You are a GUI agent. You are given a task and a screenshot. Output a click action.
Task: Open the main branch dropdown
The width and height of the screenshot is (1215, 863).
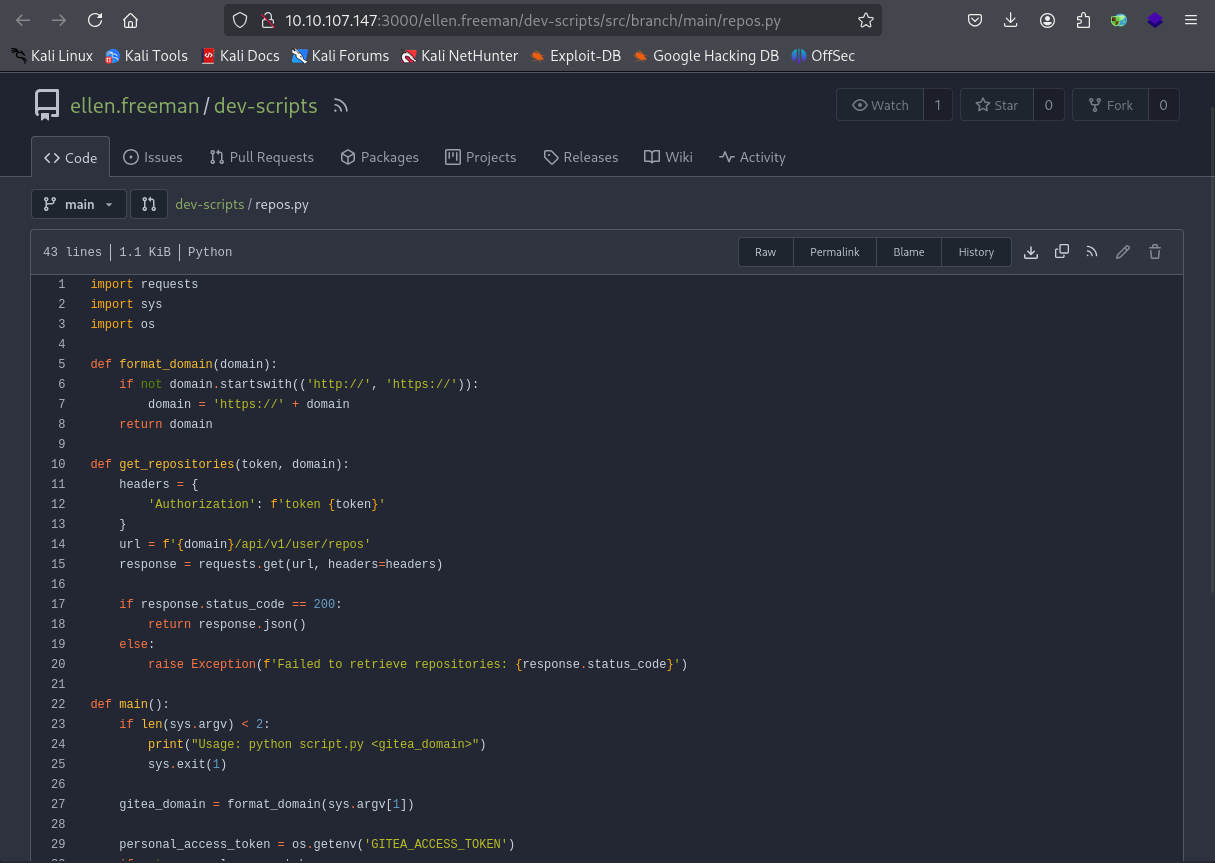tap(79, 204)
